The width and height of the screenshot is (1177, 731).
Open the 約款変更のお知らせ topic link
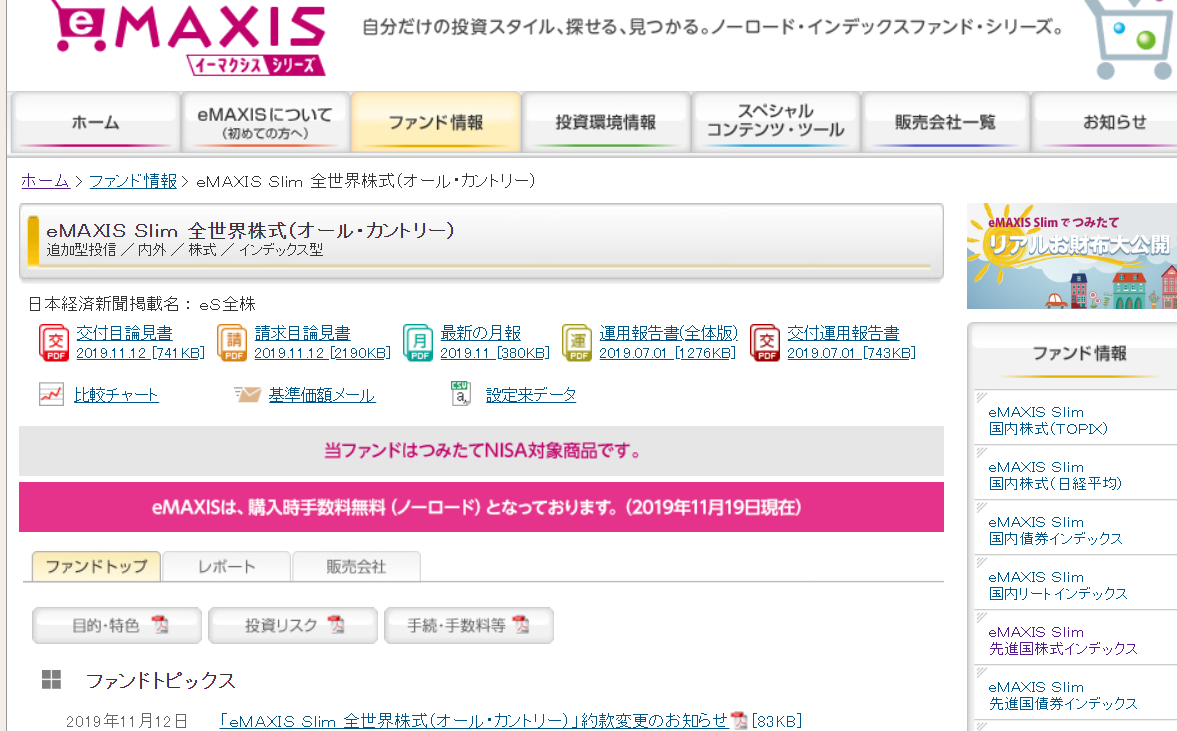(x=474, y=721)
